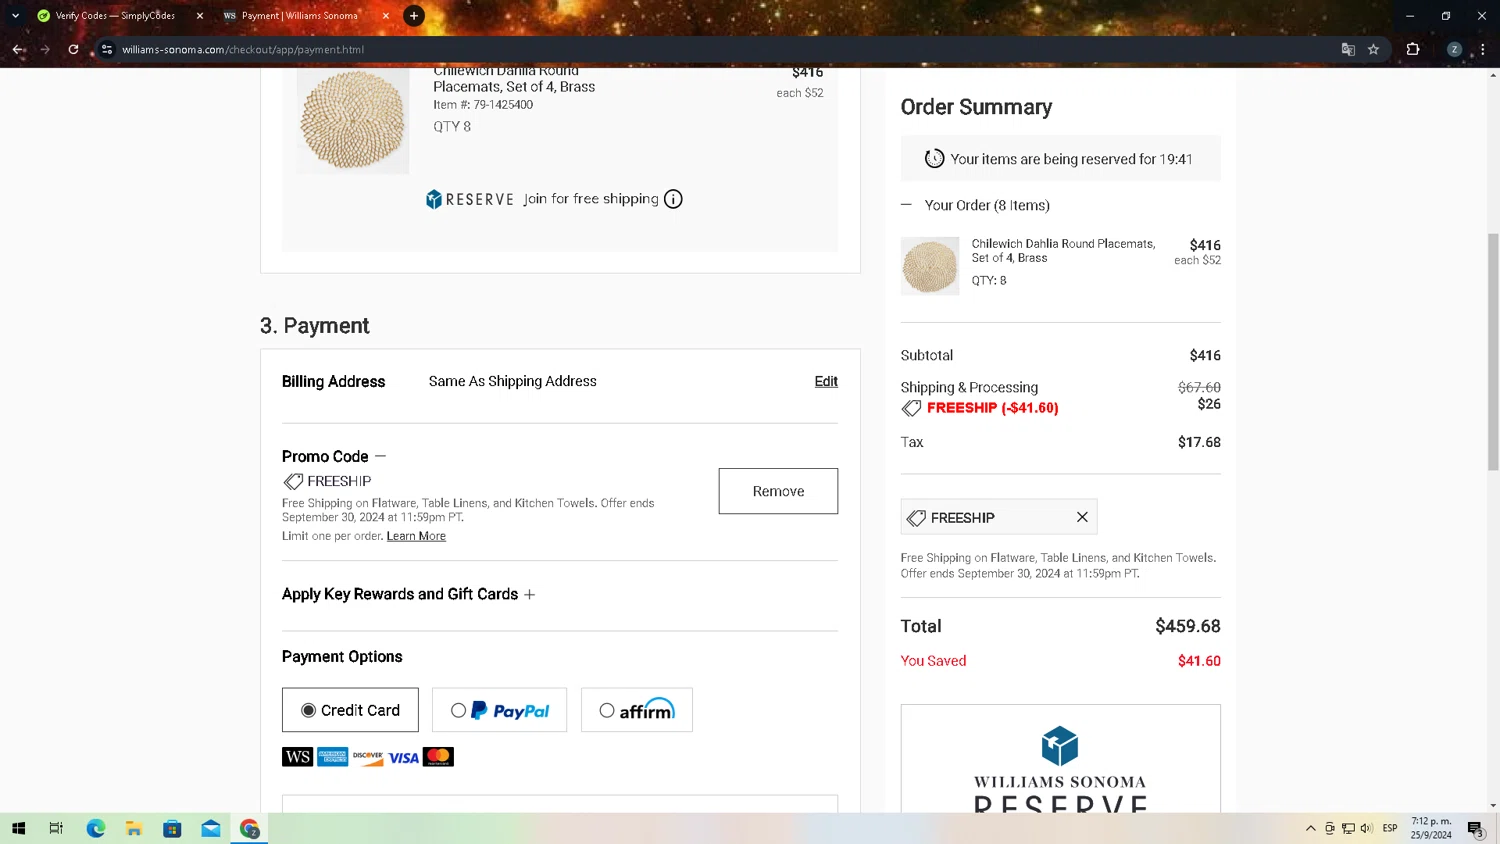Select the Credit Card payment option
This screenshot has height=844, width=1500.
[x=350, y=710]
